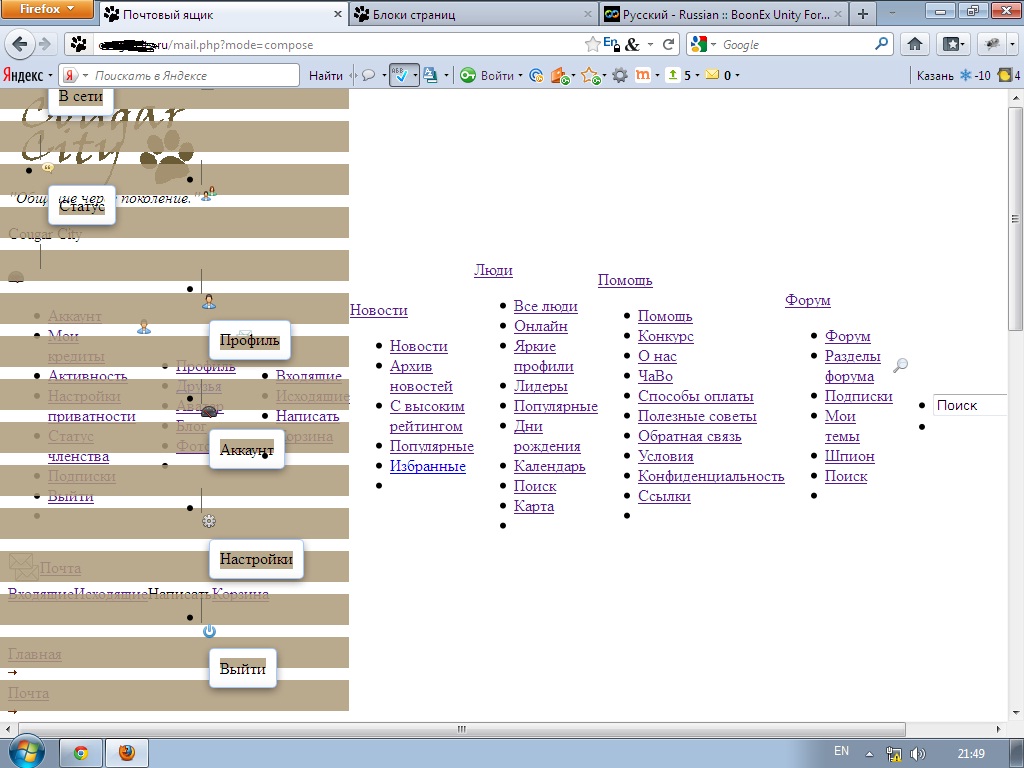Click the settings gear icon above Настройки
The width and height of the screenshot is (1024, 768).
(209, 521)
